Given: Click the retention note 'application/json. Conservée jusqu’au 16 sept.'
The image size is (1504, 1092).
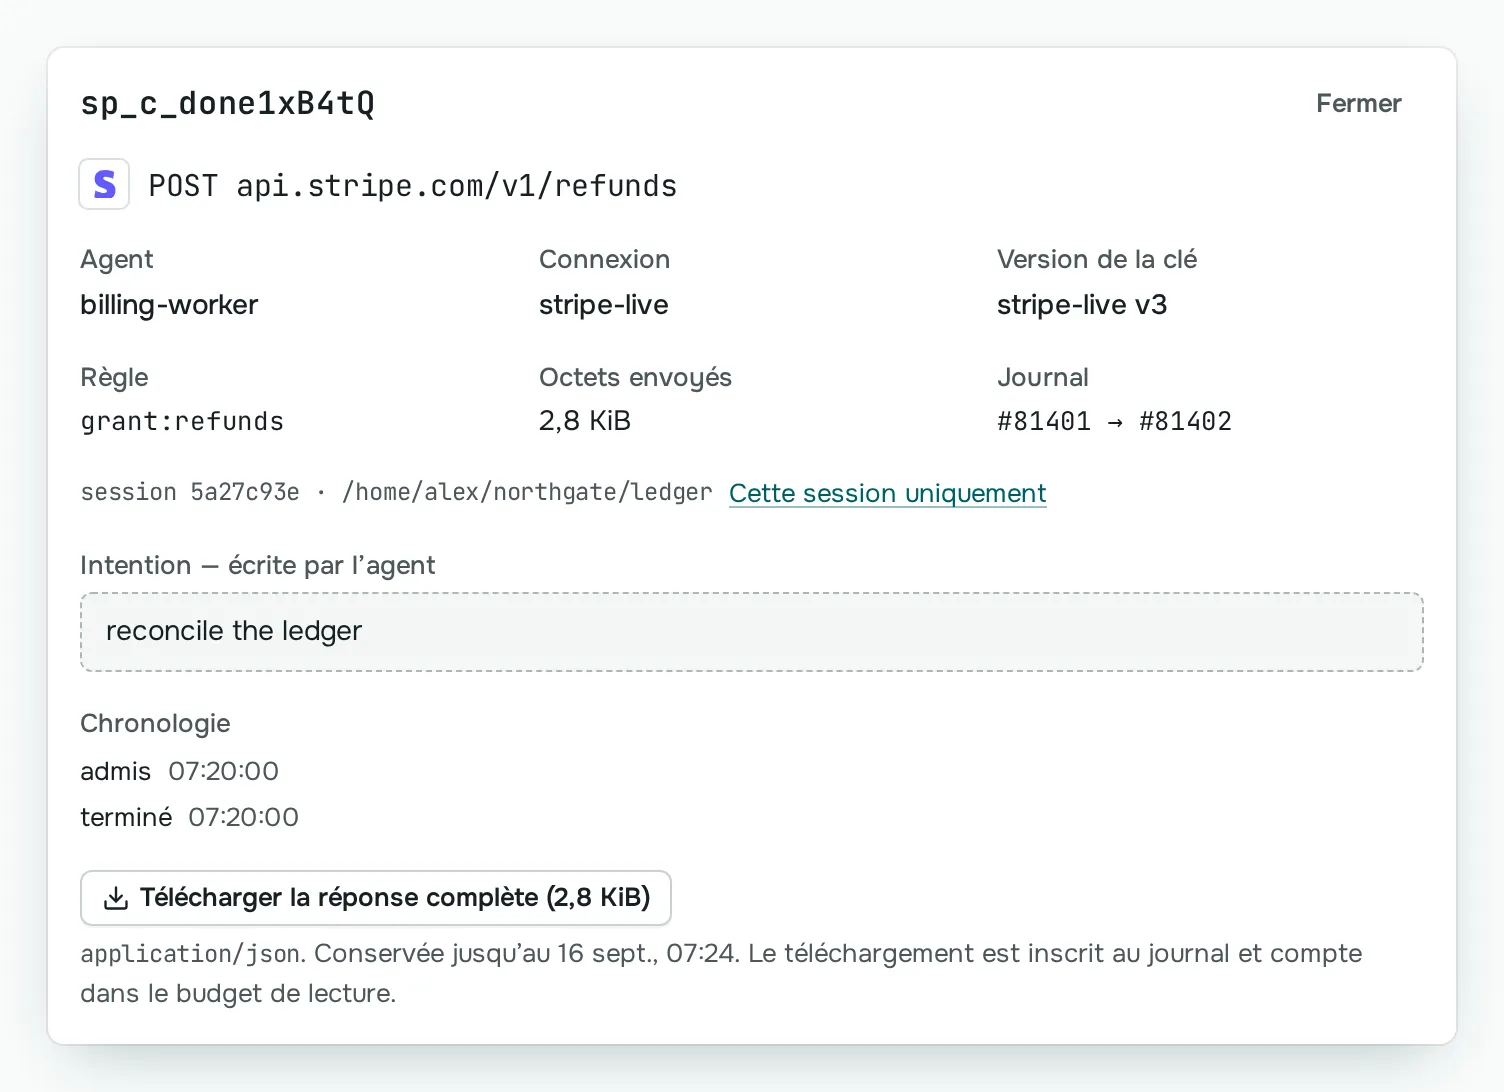Looking at the screenshot, I should click(x=368, y=954).
